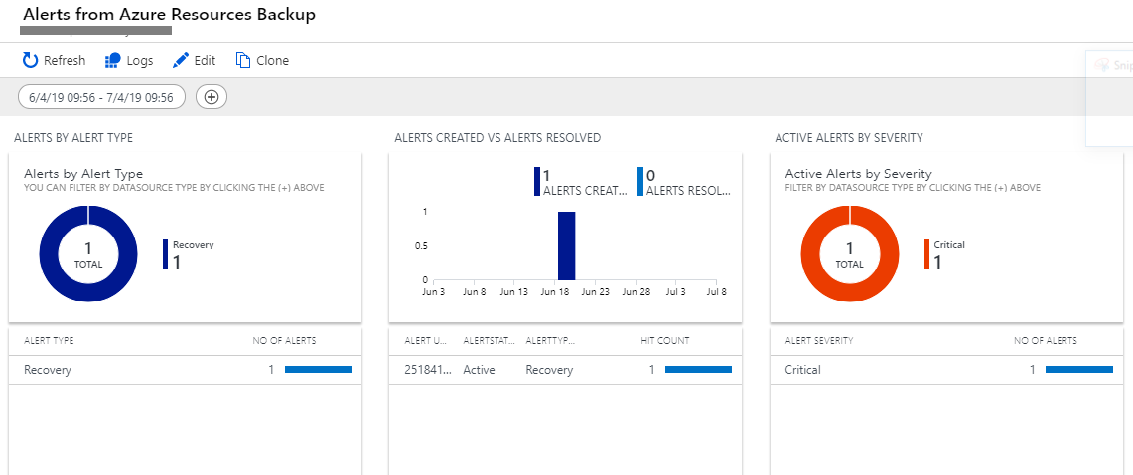
Task: Click the ALERTSTAT... column header
Action: click(488, 340)
